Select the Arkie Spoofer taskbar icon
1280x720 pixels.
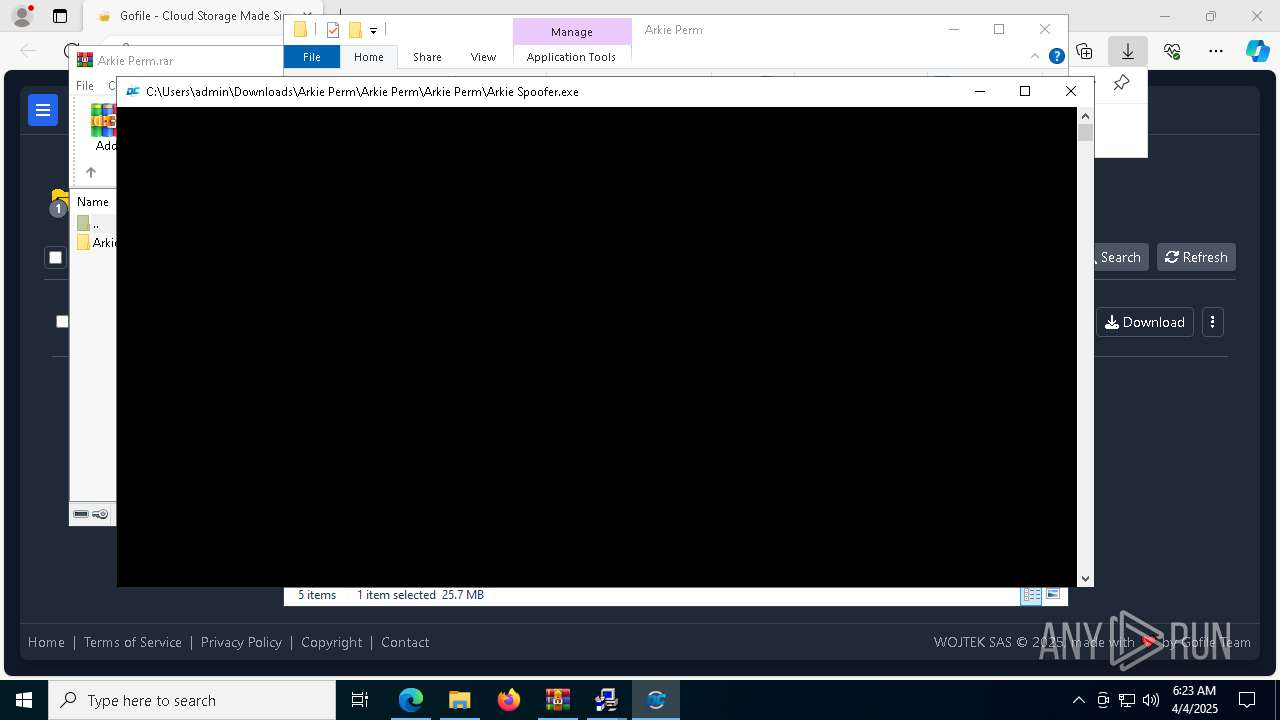point(656,700)
